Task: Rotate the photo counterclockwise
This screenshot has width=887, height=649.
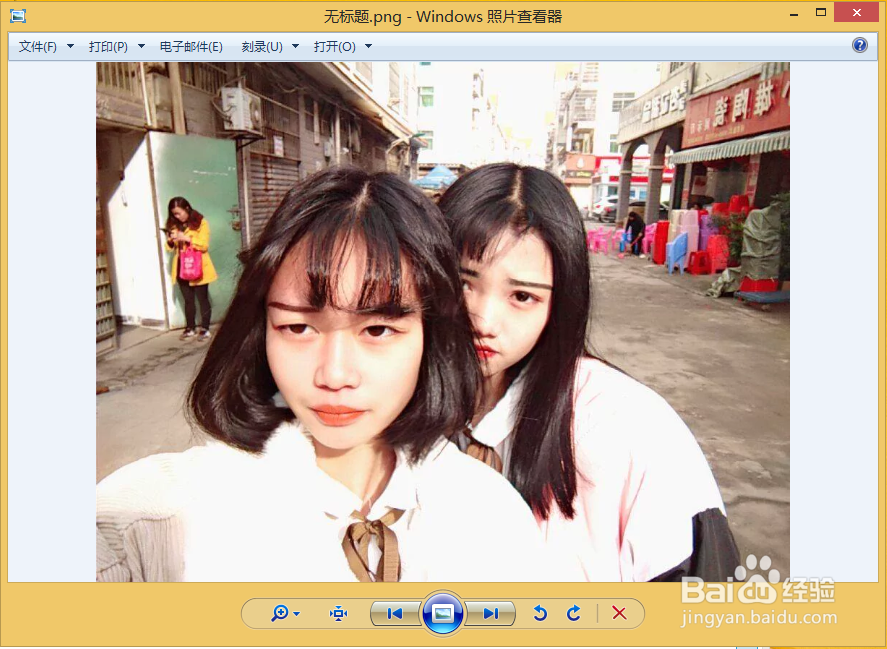Action: click(540, 613)
